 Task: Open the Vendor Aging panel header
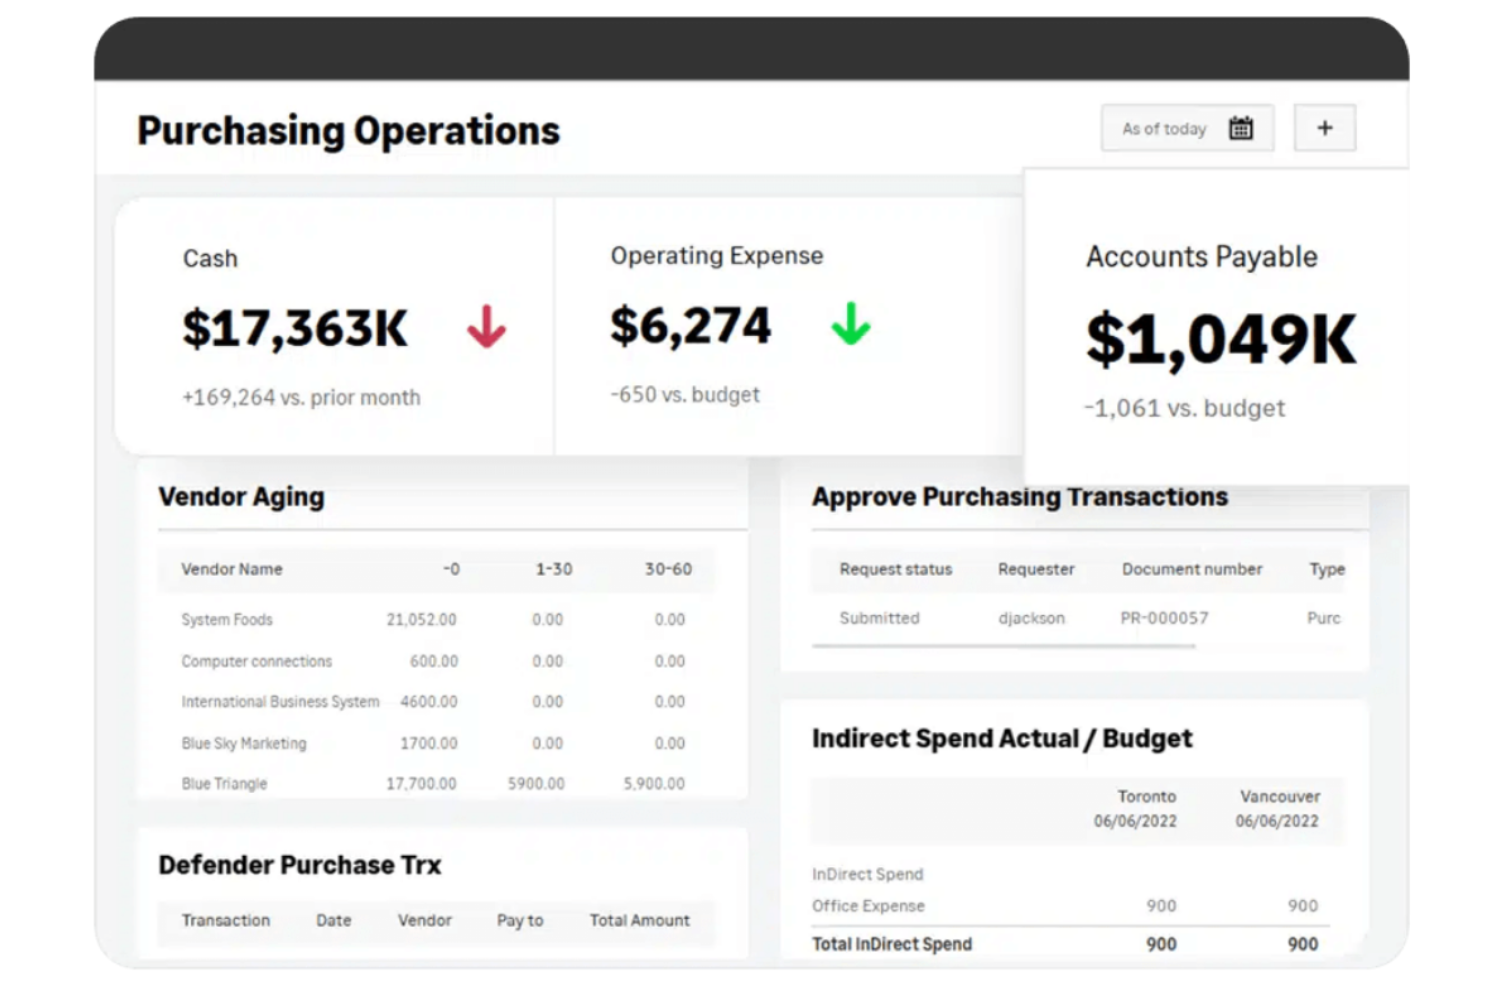coord(240,497)
